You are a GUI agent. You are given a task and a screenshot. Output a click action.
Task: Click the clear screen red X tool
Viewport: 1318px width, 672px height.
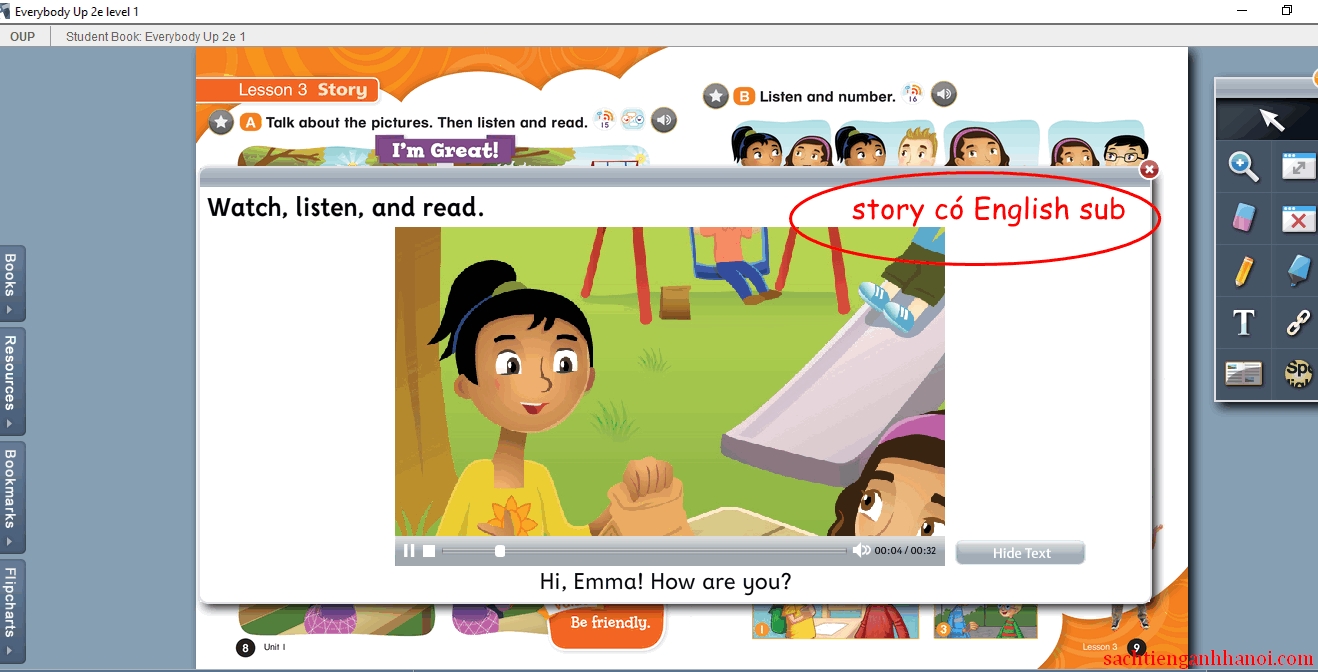[1298, 217]
